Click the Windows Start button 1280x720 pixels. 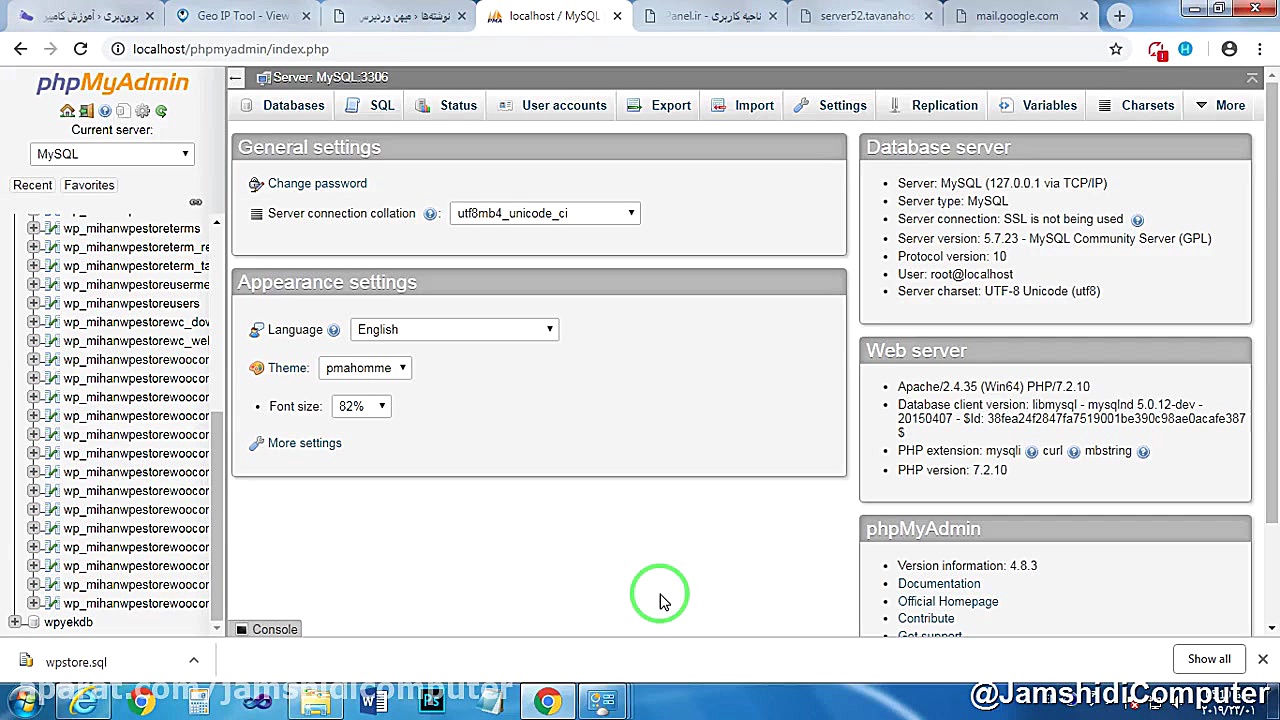tap(24, 702)
